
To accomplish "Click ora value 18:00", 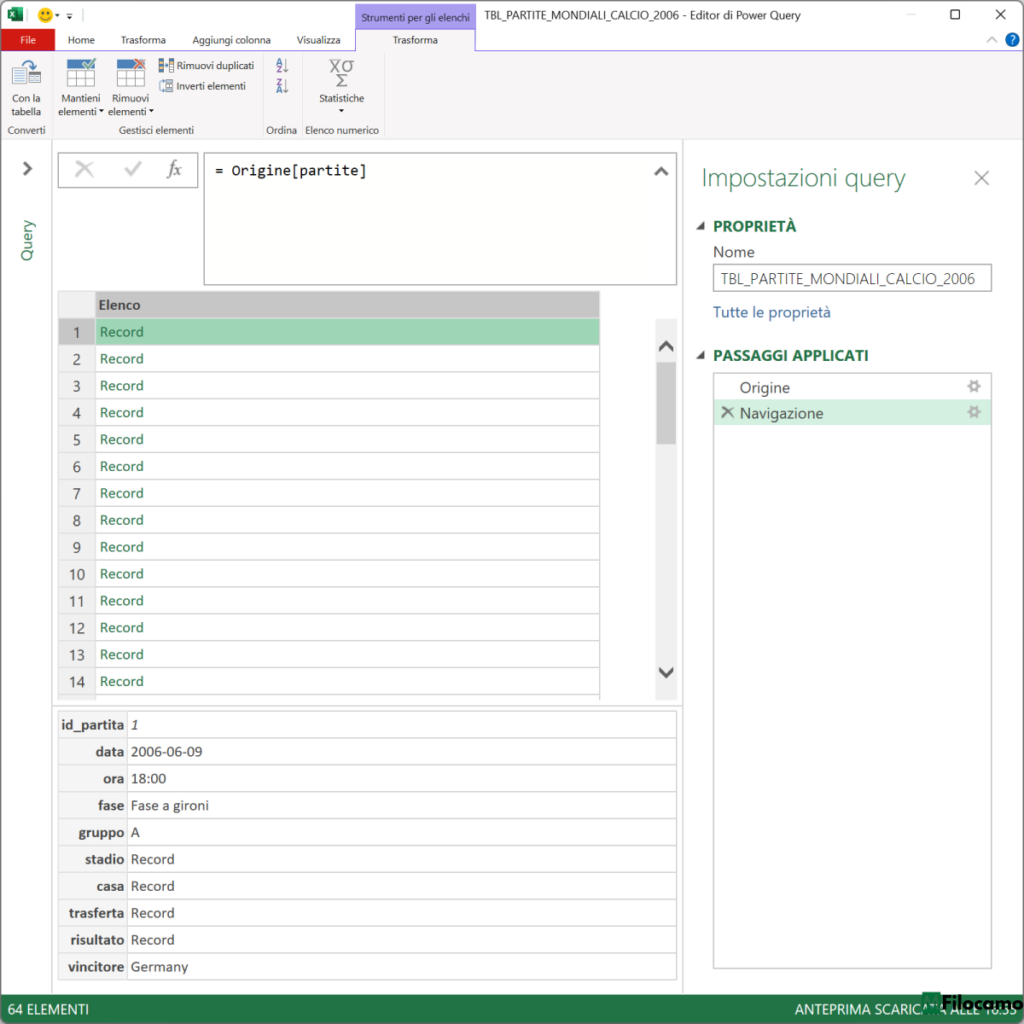I will 148,778.
